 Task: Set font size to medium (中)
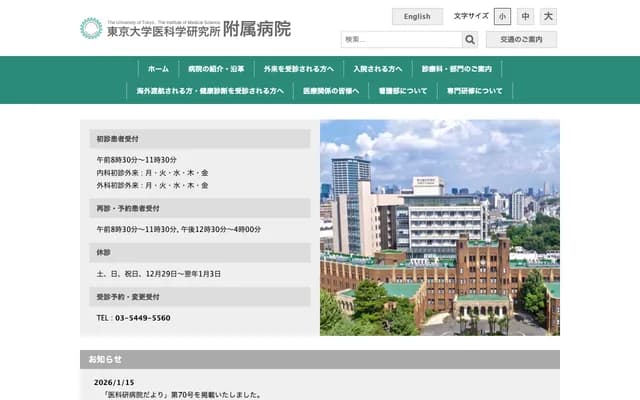[x=525, y=17]
